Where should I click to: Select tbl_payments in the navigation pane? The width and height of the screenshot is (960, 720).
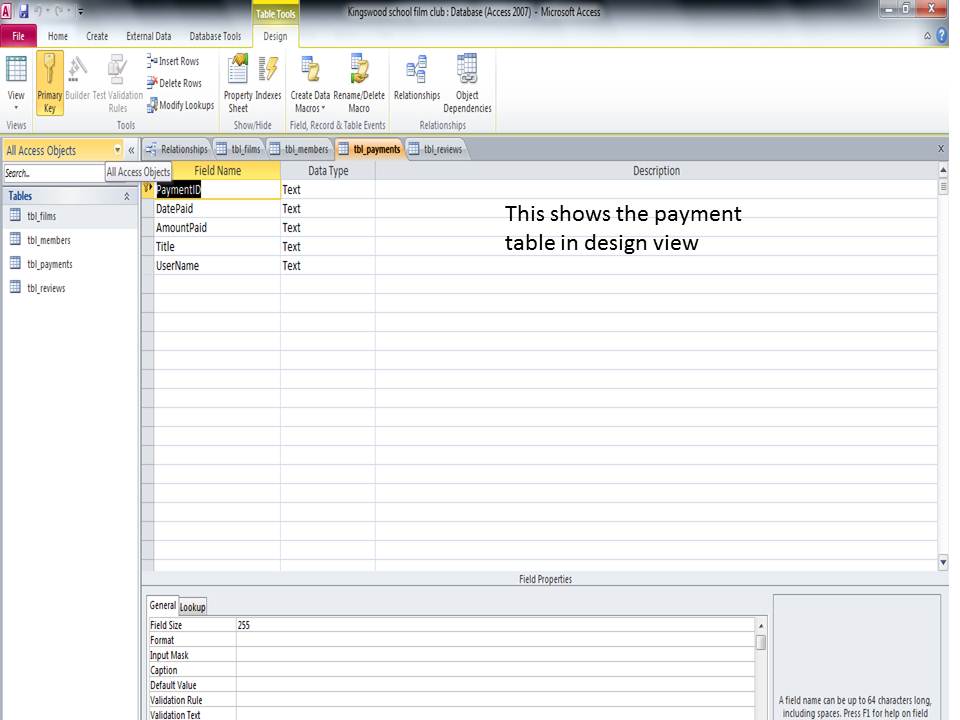50,264
